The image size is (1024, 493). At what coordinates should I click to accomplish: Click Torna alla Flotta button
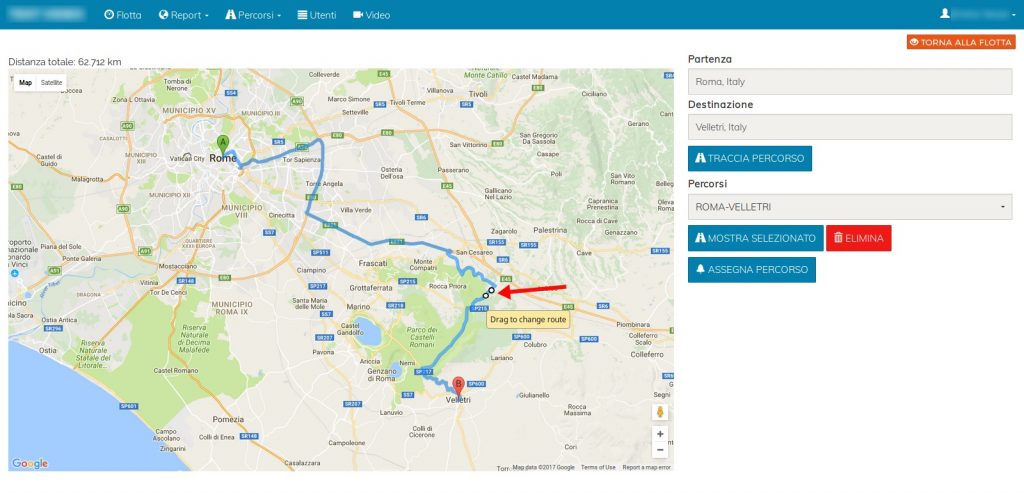pyautogui.click(x=960, y=42)
